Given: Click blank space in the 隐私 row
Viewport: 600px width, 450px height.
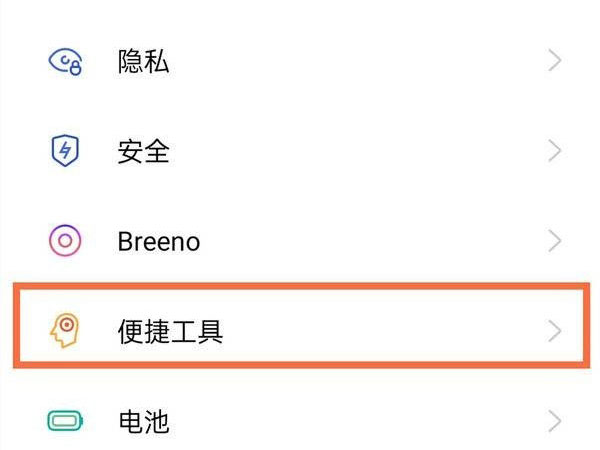Looking at the screenshot, I should [350, 62].
